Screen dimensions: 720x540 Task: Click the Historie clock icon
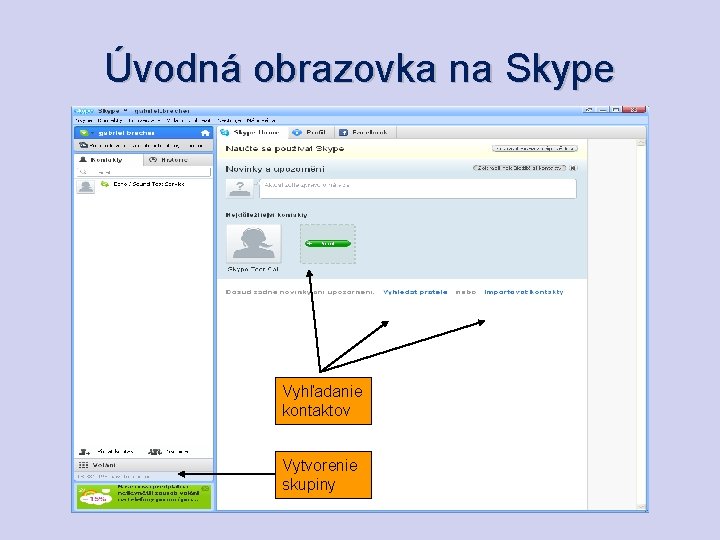pos(153,160)
